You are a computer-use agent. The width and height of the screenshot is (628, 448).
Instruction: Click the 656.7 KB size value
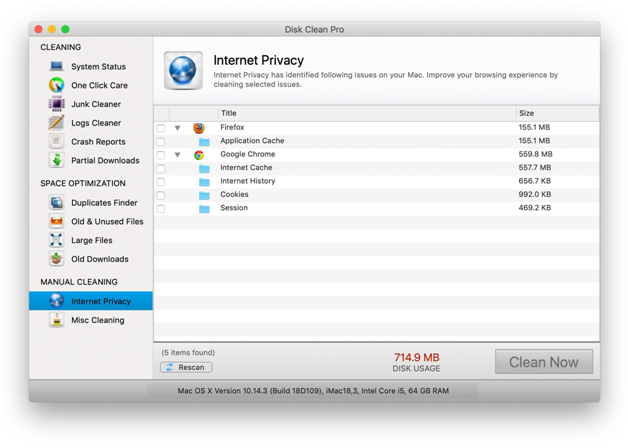tap(535, 181)
